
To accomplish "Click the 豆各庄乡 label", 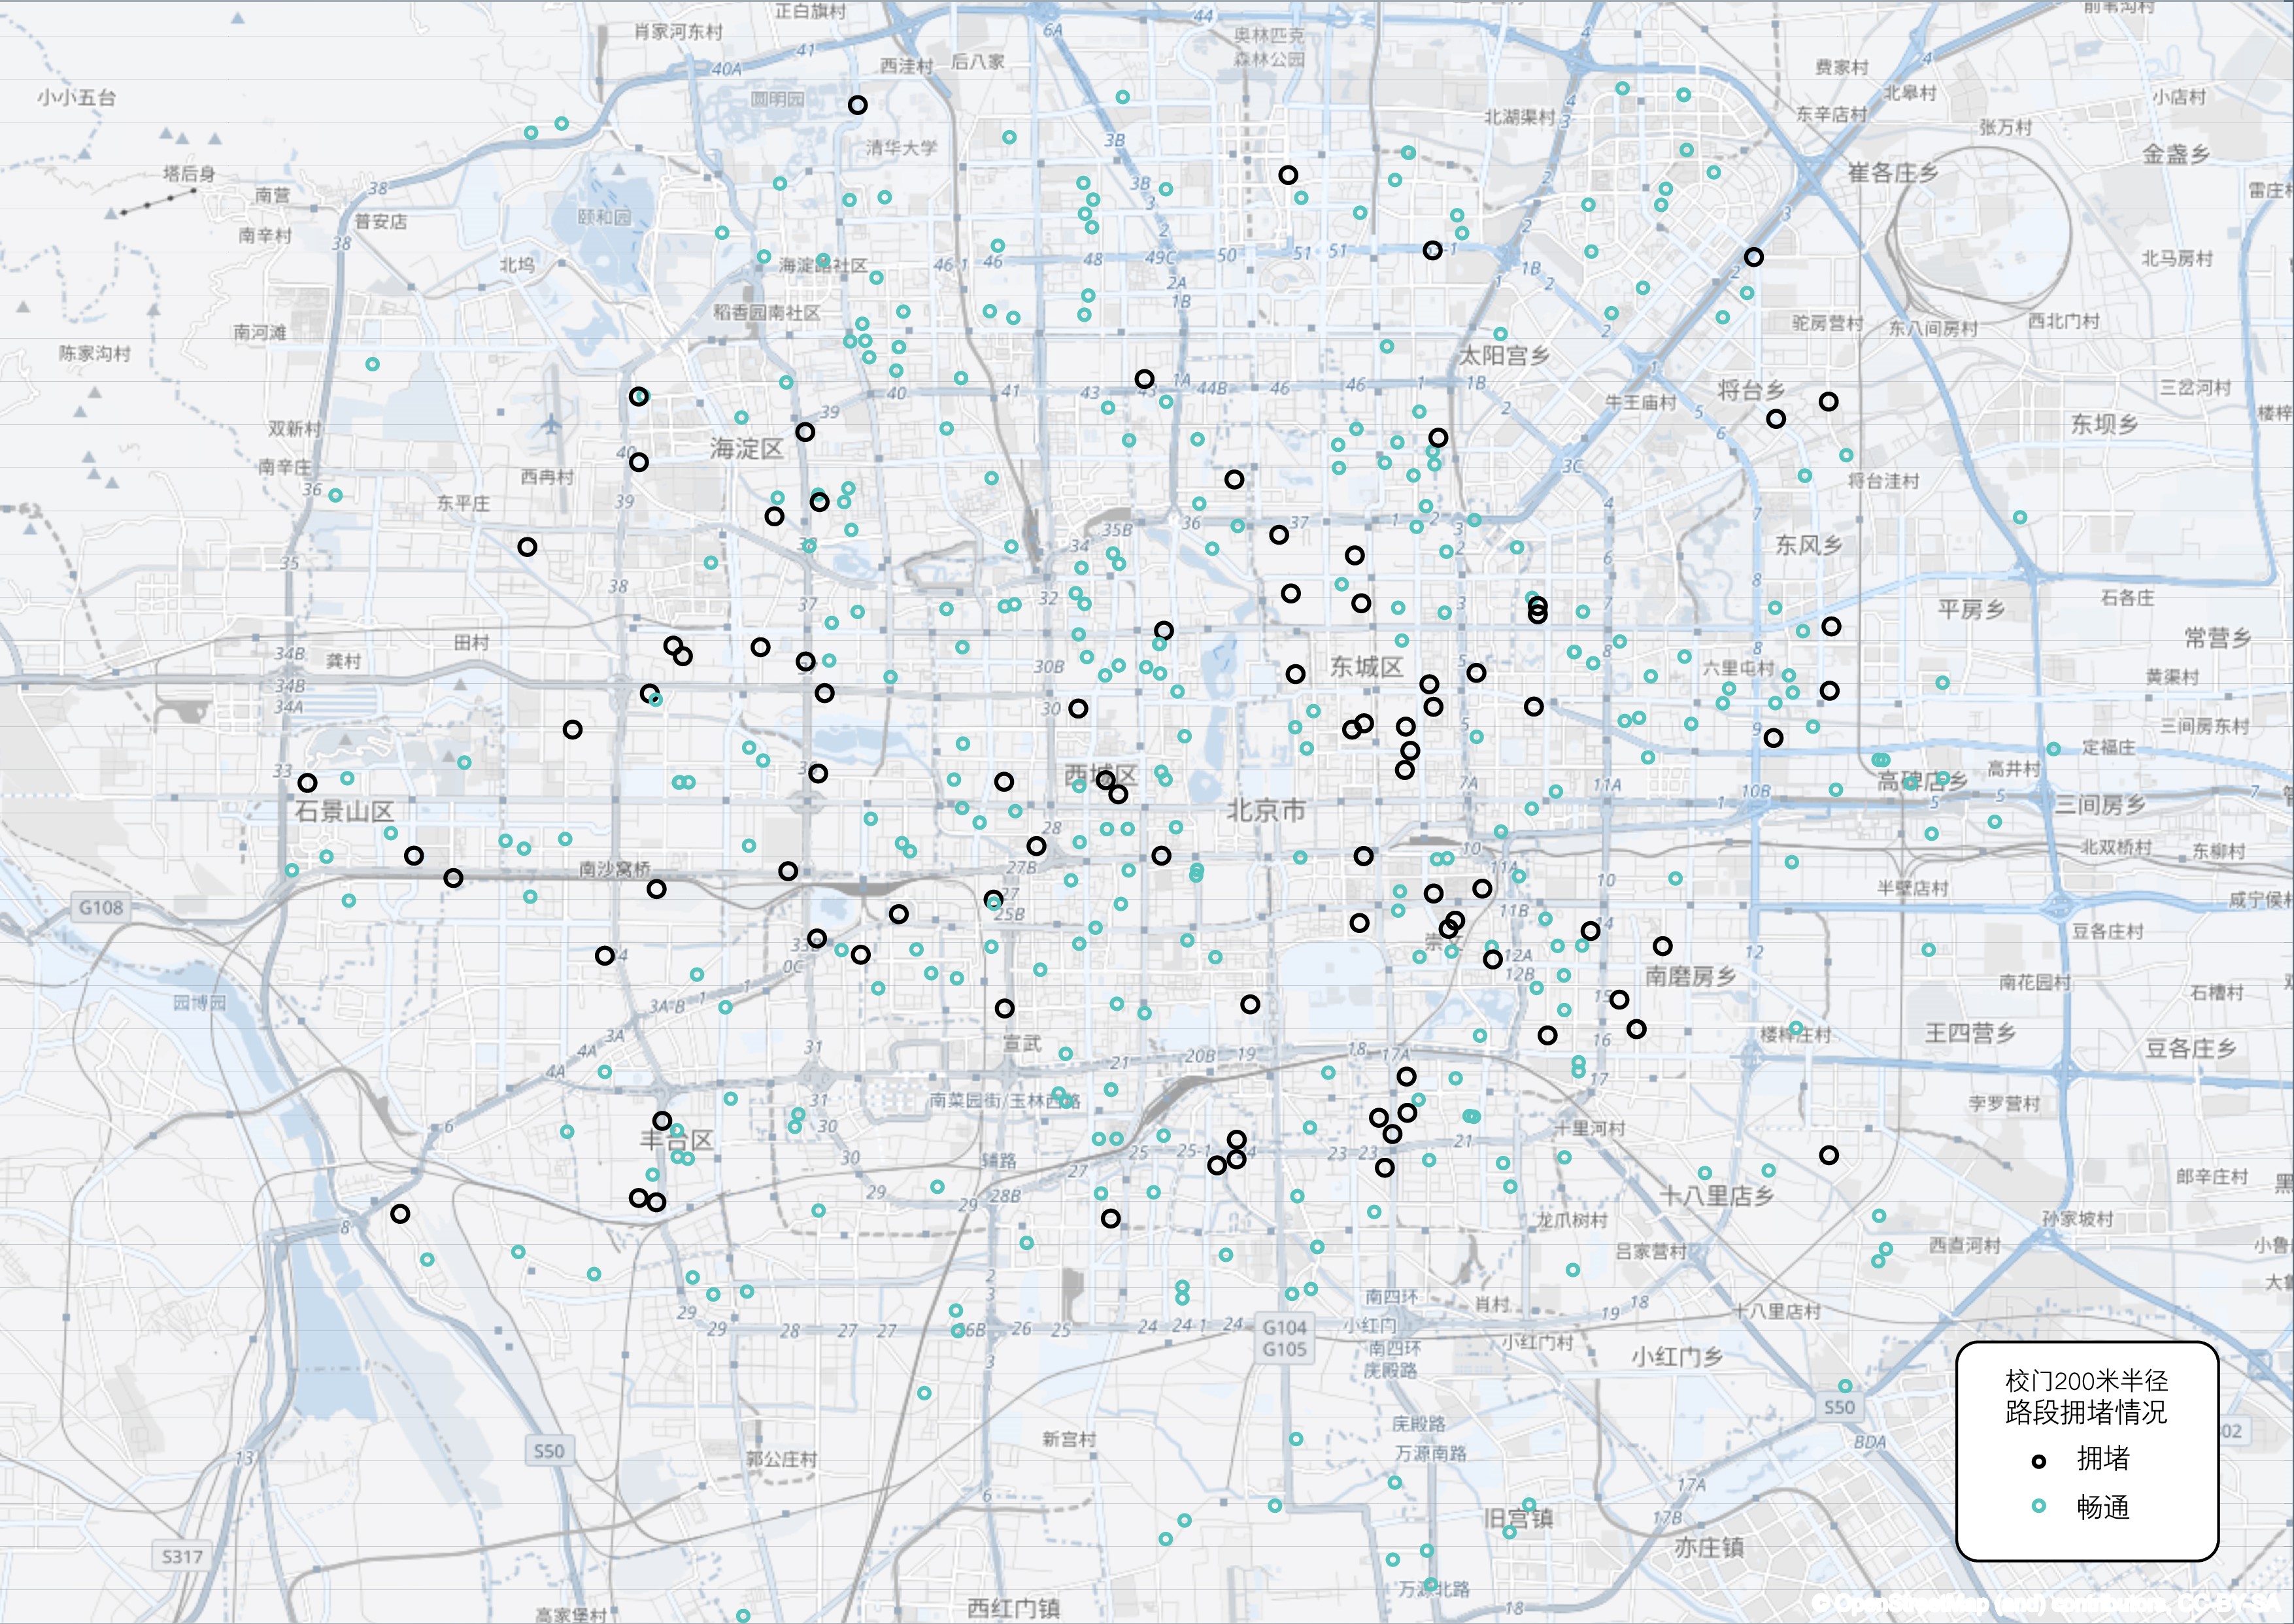I will coord(2191,1048).
